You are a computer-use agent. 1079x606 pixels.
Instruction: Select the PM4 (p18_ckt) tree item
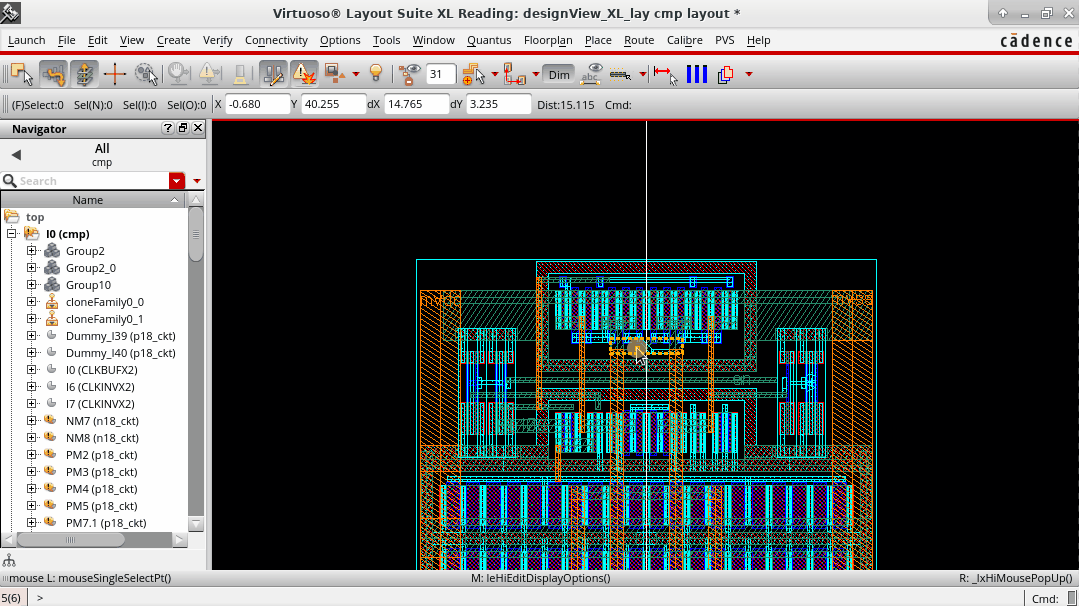click(101, 488)
